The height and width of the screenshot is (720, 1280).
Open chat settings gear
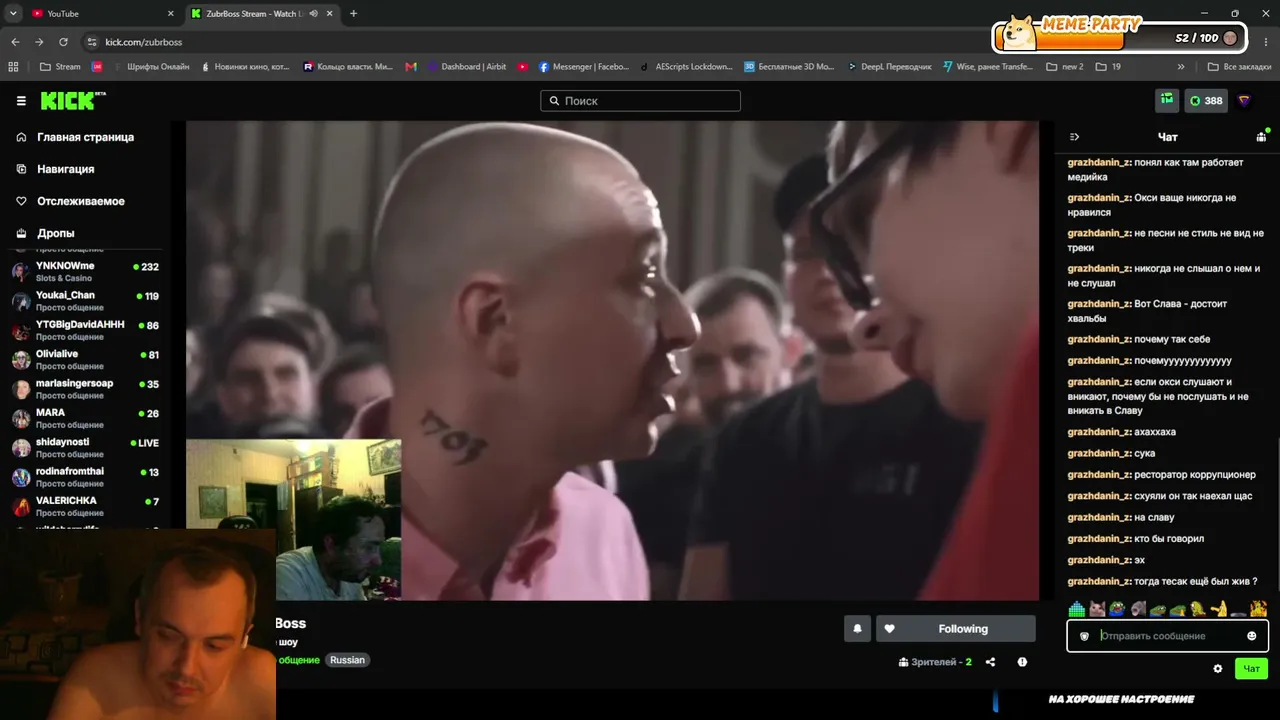tap(1218, 669)
